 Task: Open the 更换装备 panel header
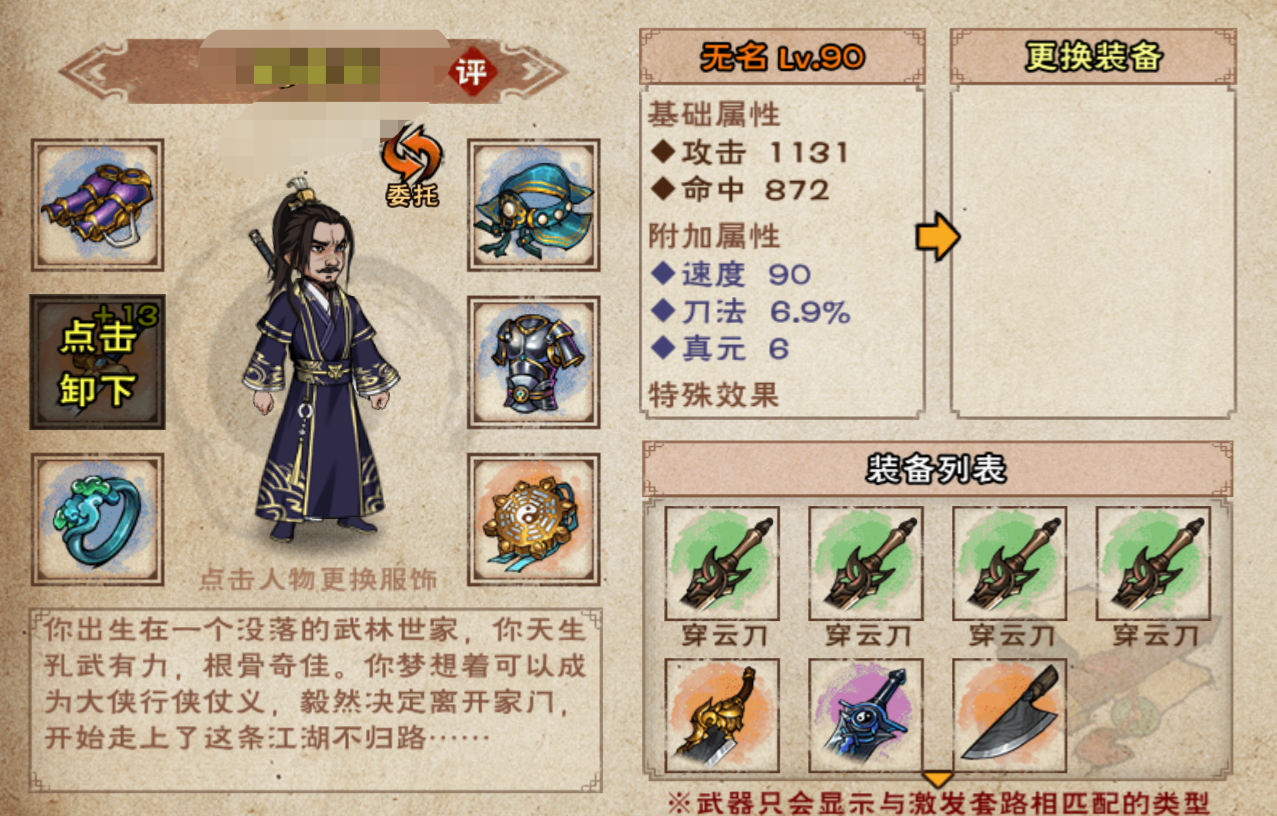(1093, 57)
